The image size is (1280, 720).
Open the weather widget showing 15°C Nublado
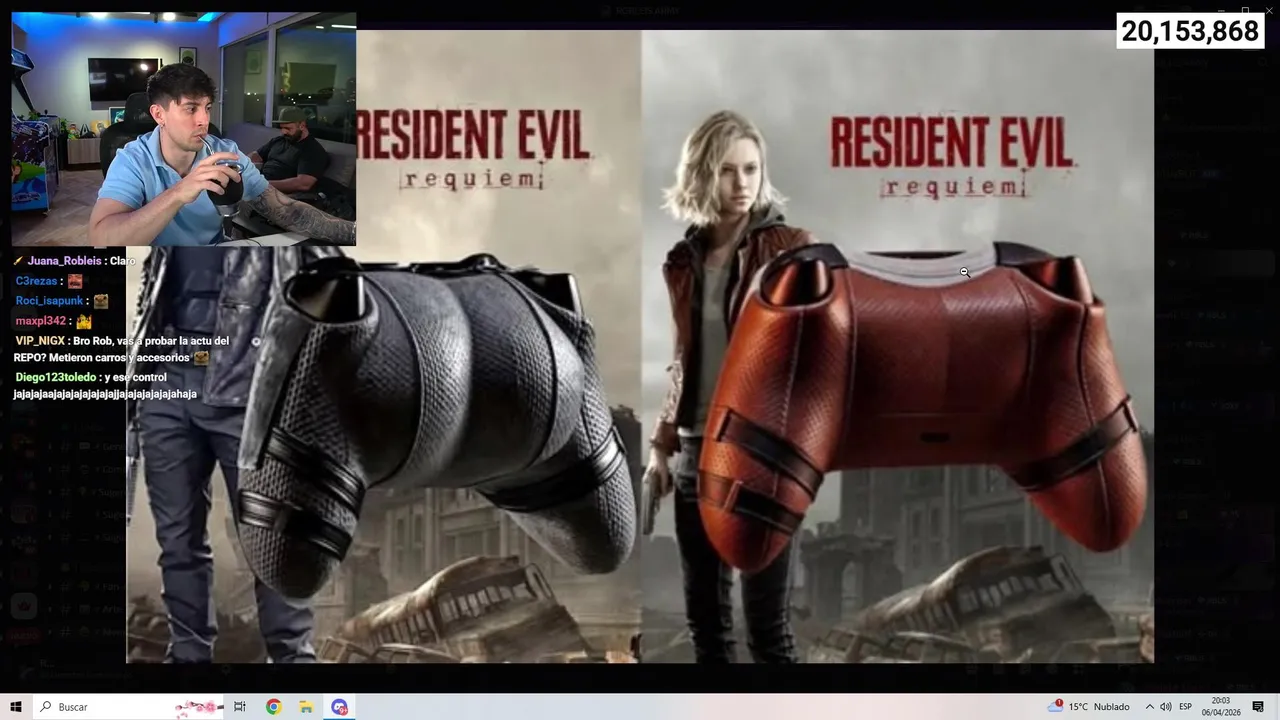point(1090,707)
